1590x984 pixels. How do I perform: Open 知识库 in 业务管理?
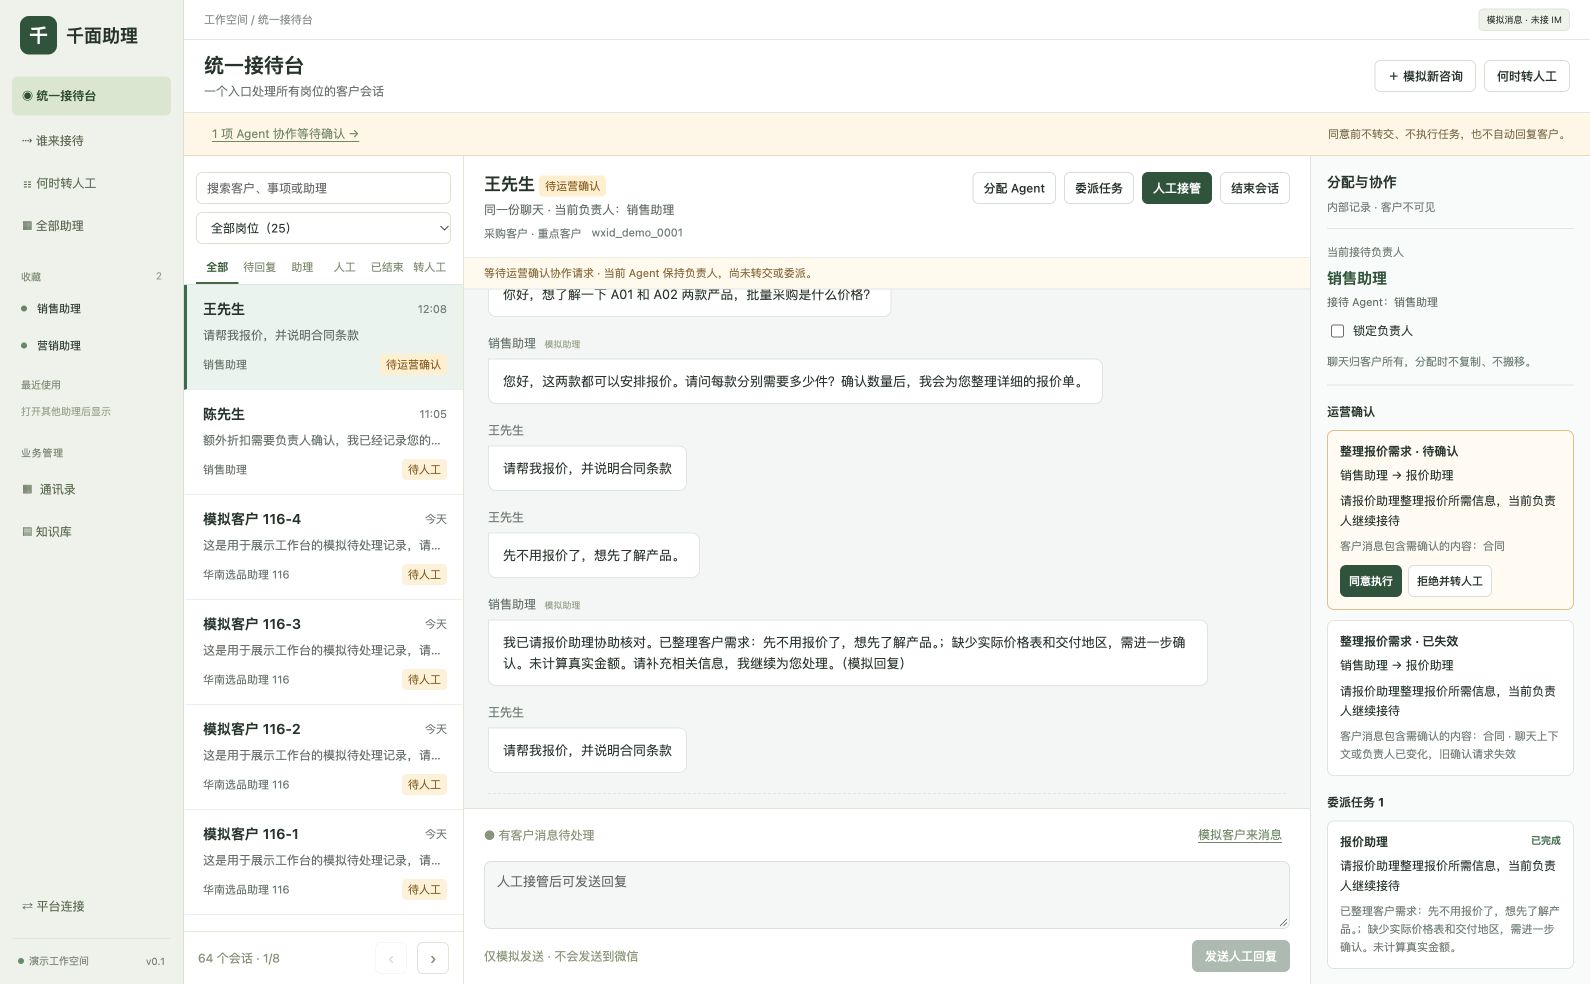92,532
